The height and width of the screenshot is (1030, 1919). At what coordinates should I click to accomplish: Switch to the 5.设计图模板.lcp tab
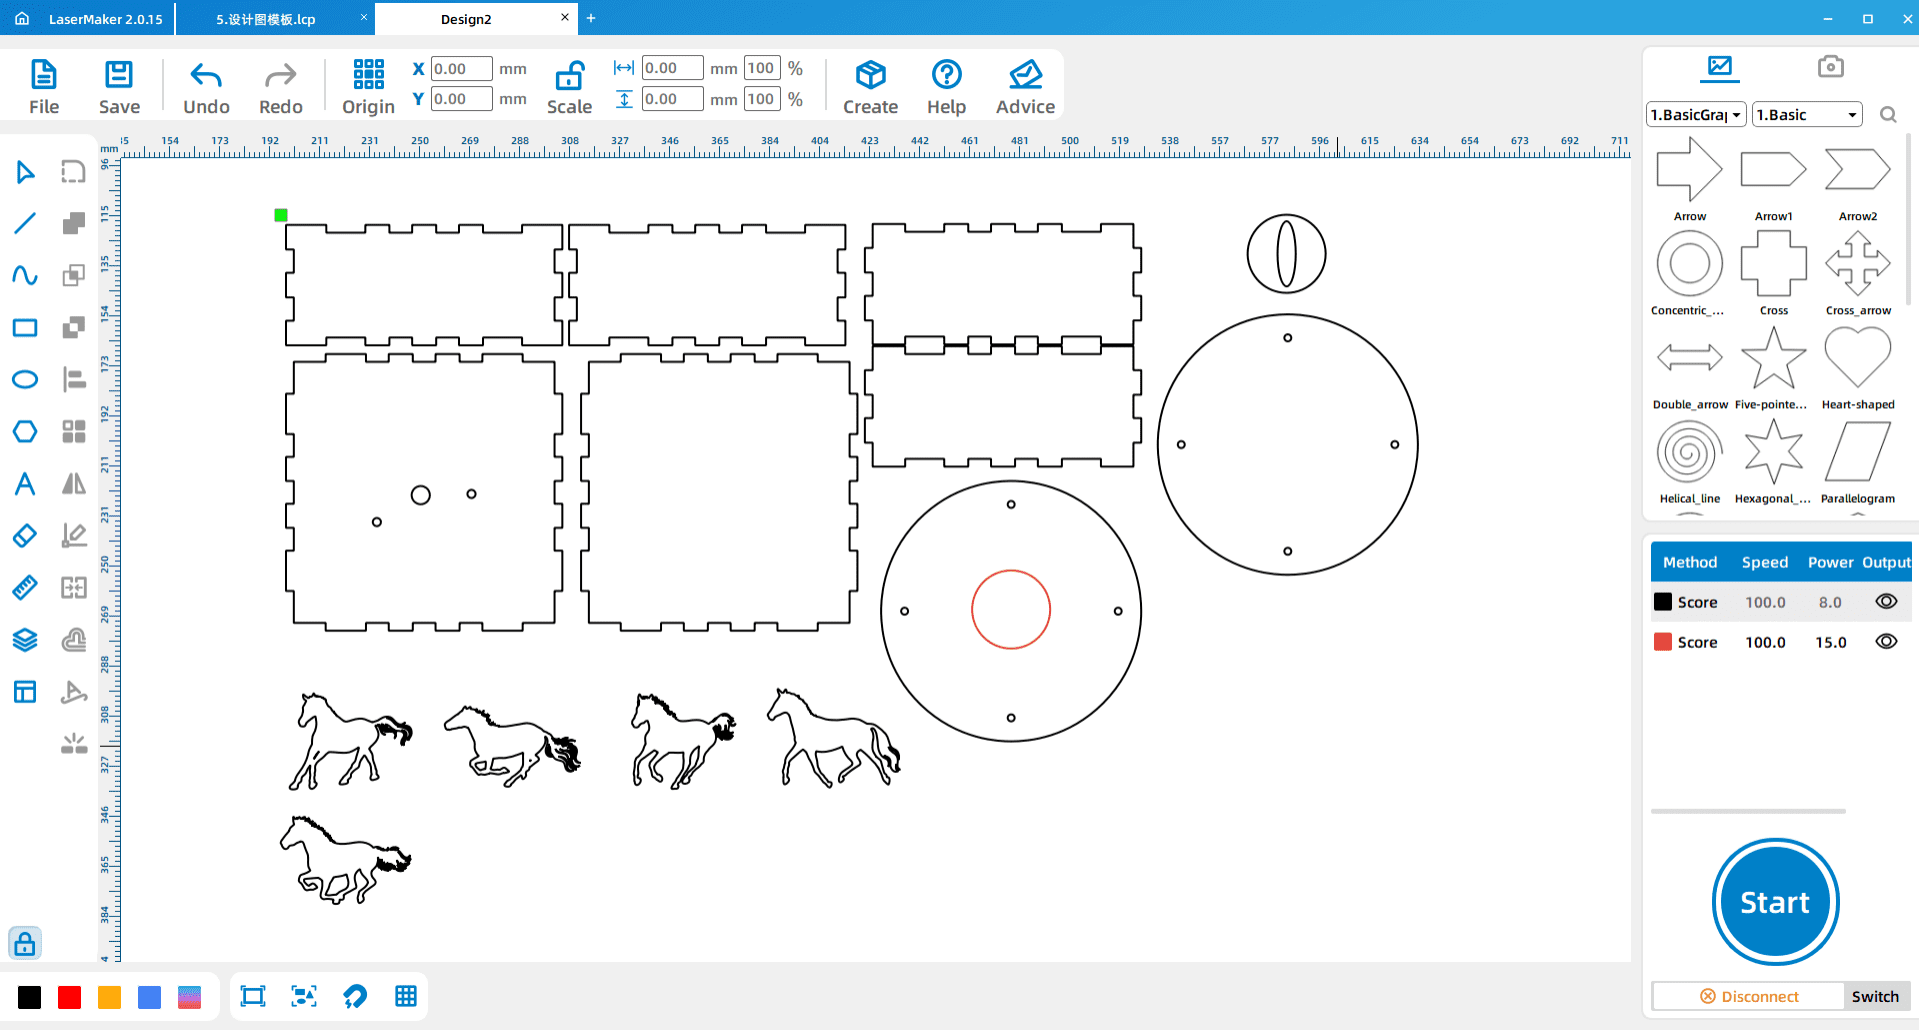tap(266, 19)
